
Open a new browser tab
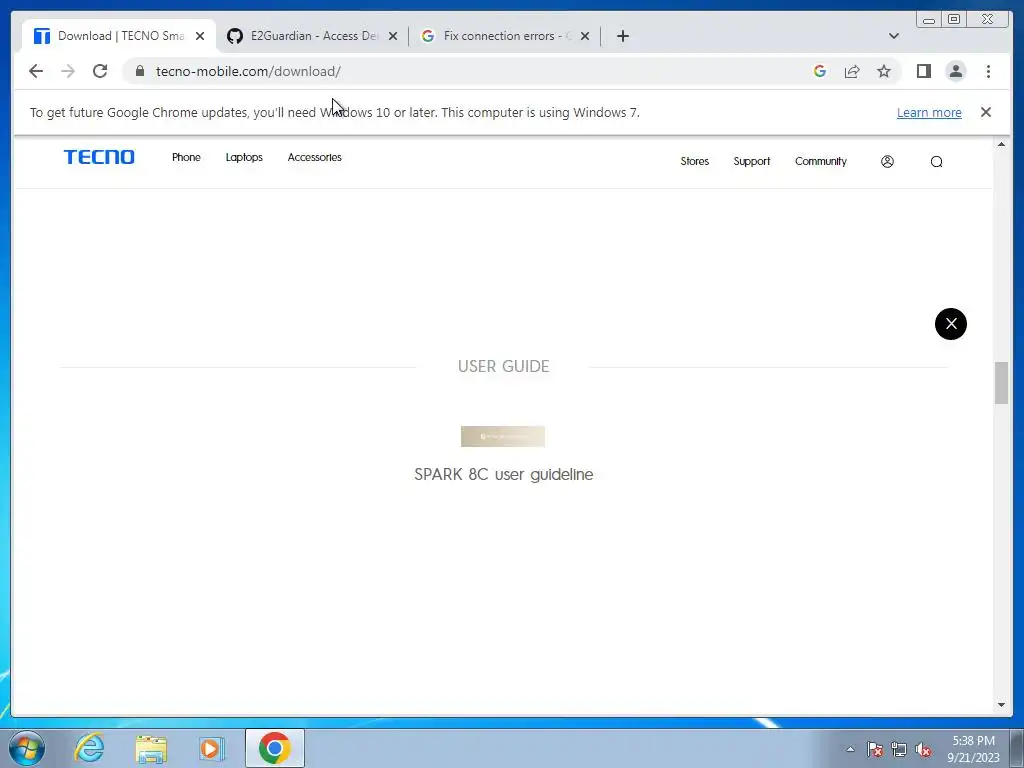click(x=623, y=36)
